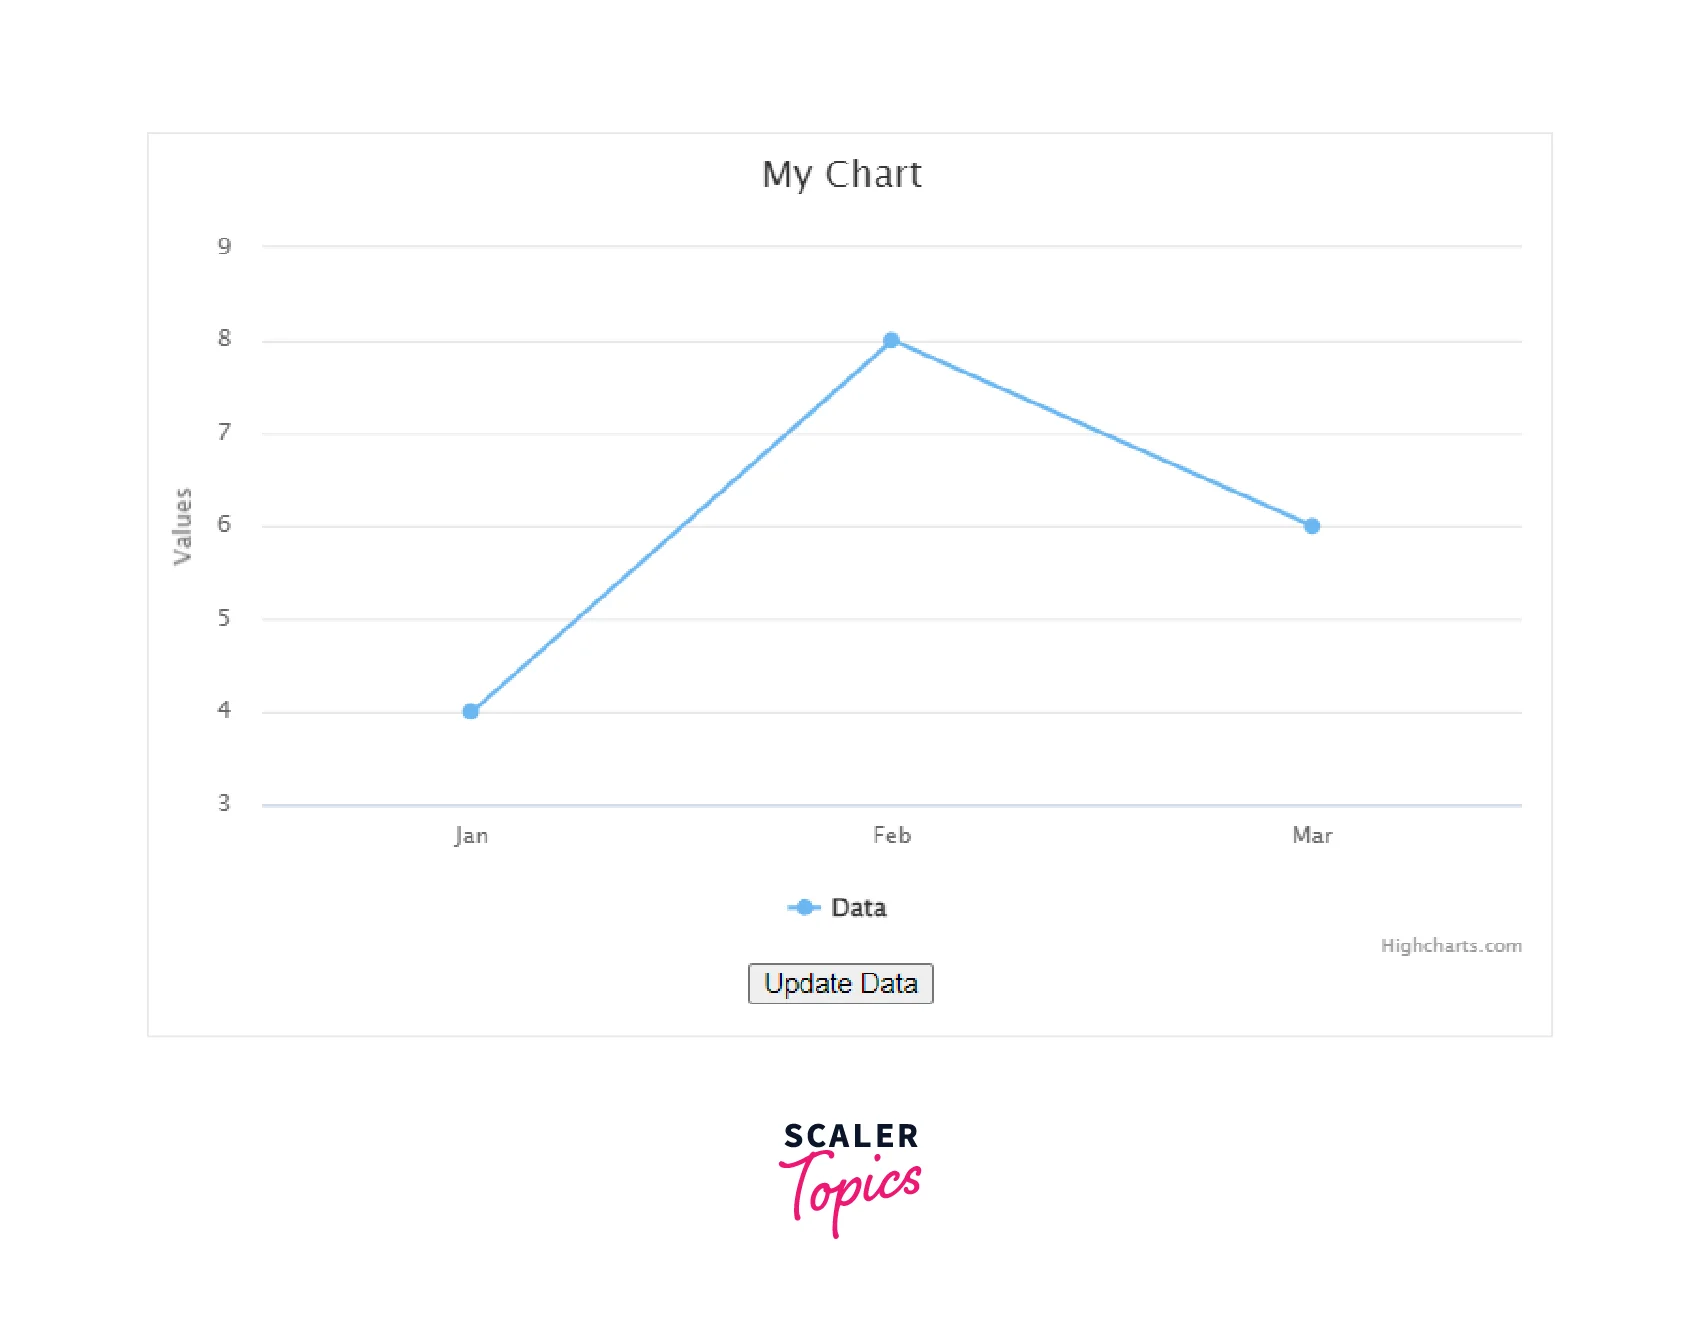Select the Jan data point marker
1700x1342 pixels.
coord(471,712)
